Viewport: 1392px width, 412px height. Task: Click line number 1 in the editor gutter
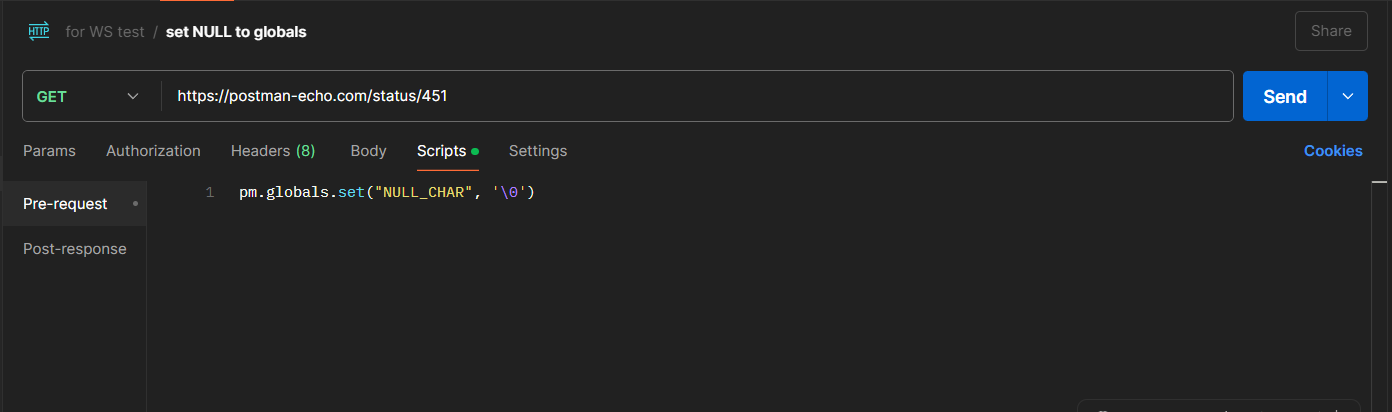209,193
